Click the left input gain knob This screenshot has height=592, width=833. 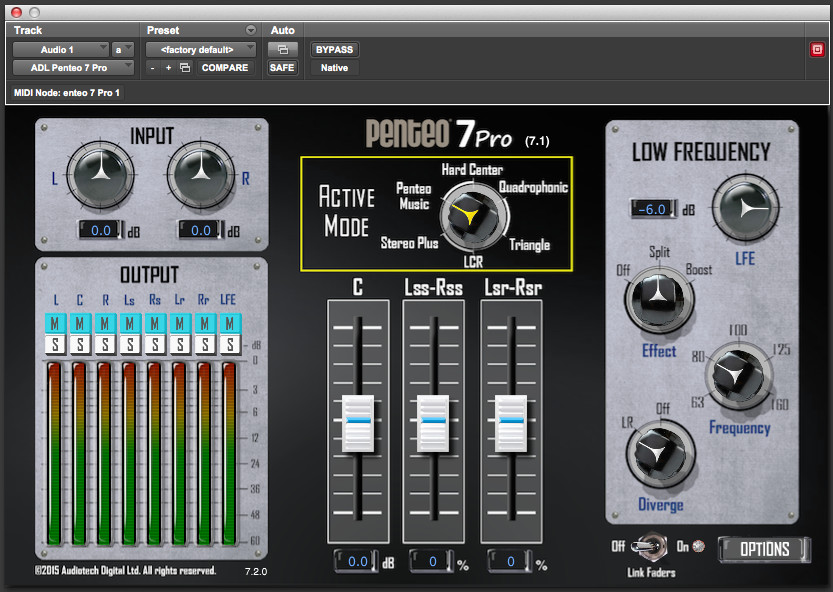tap(100, 174)
